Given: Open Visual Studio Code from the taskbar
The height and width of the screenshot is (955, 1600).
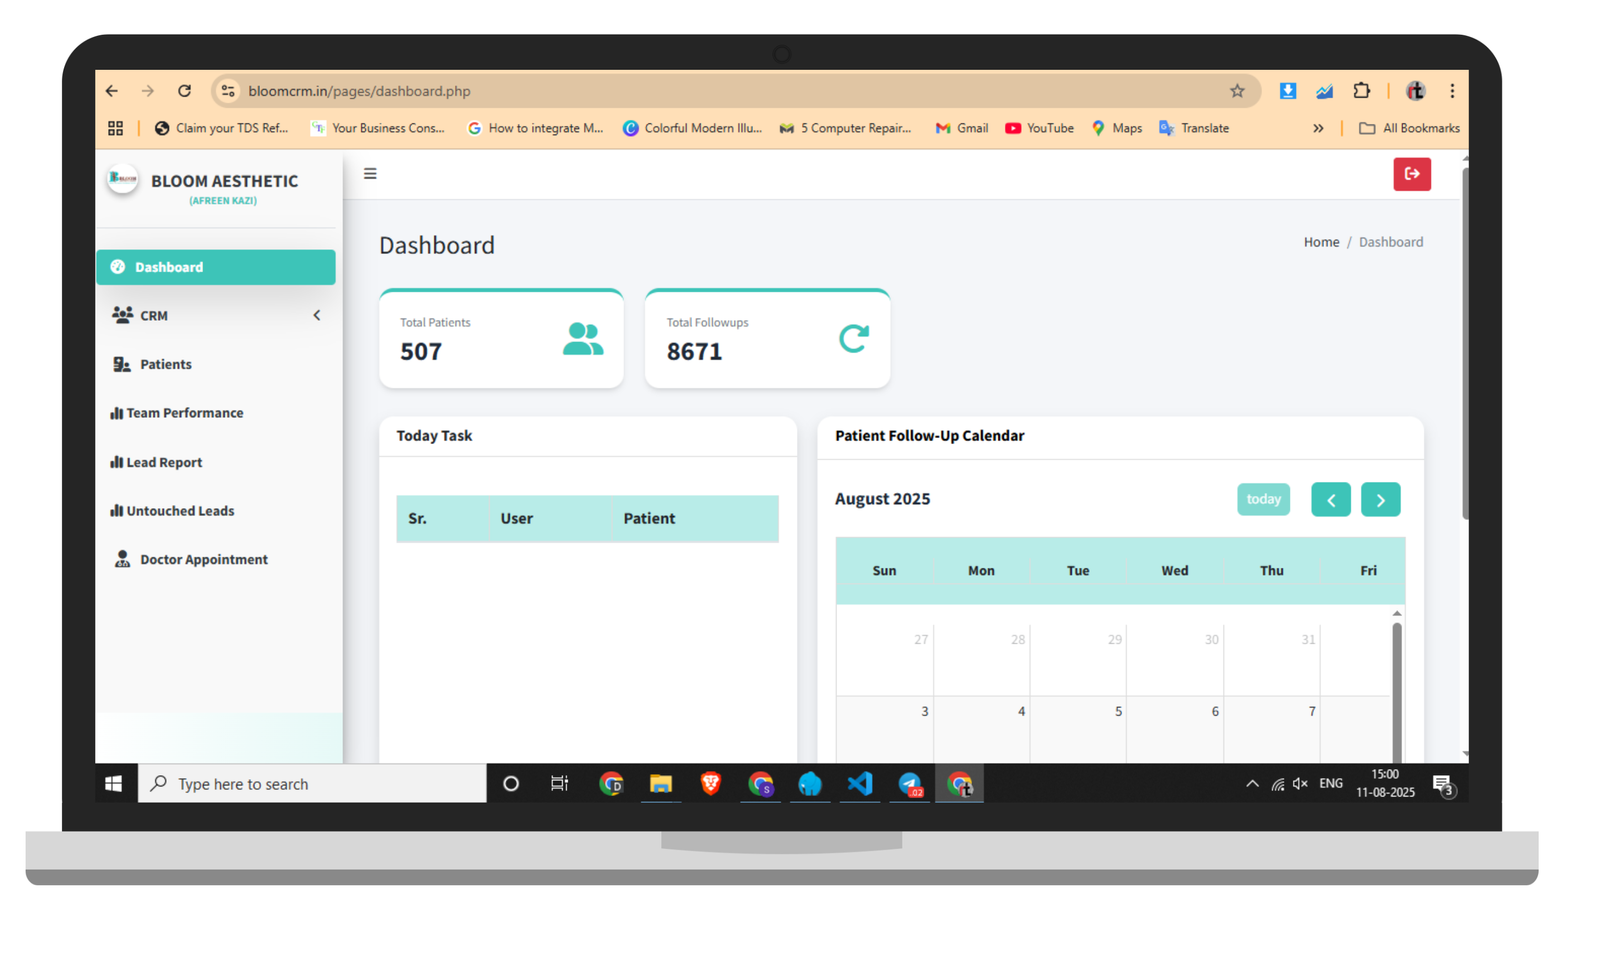Looking at the screenshot, I should coord(860,784).
